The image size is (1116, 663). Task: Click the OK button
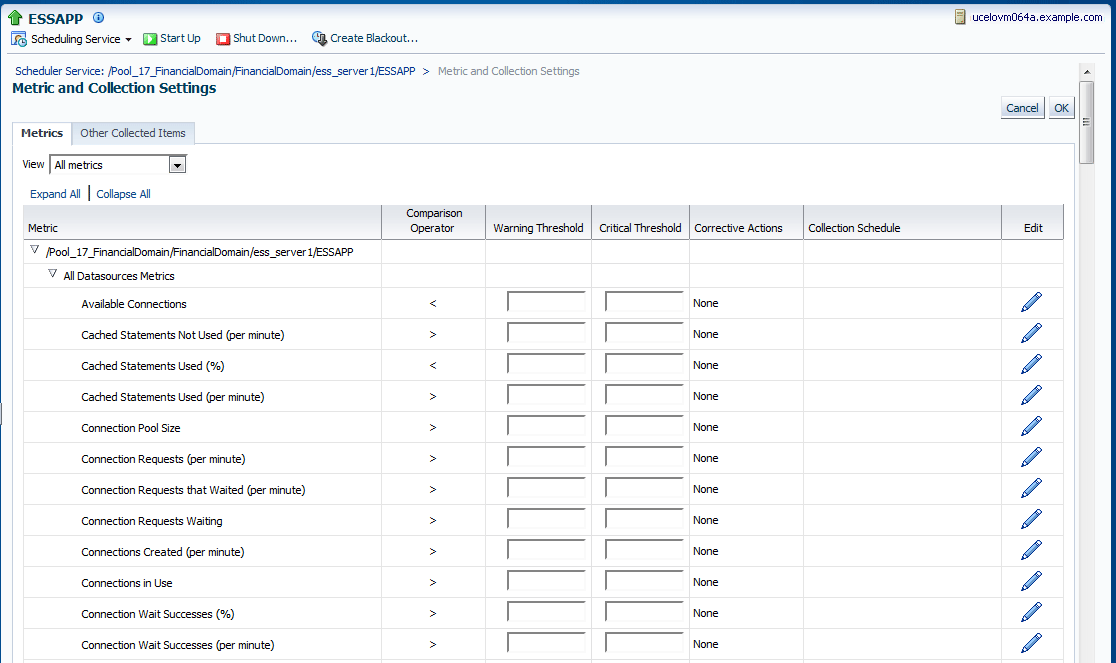(x=1061, y=107)
